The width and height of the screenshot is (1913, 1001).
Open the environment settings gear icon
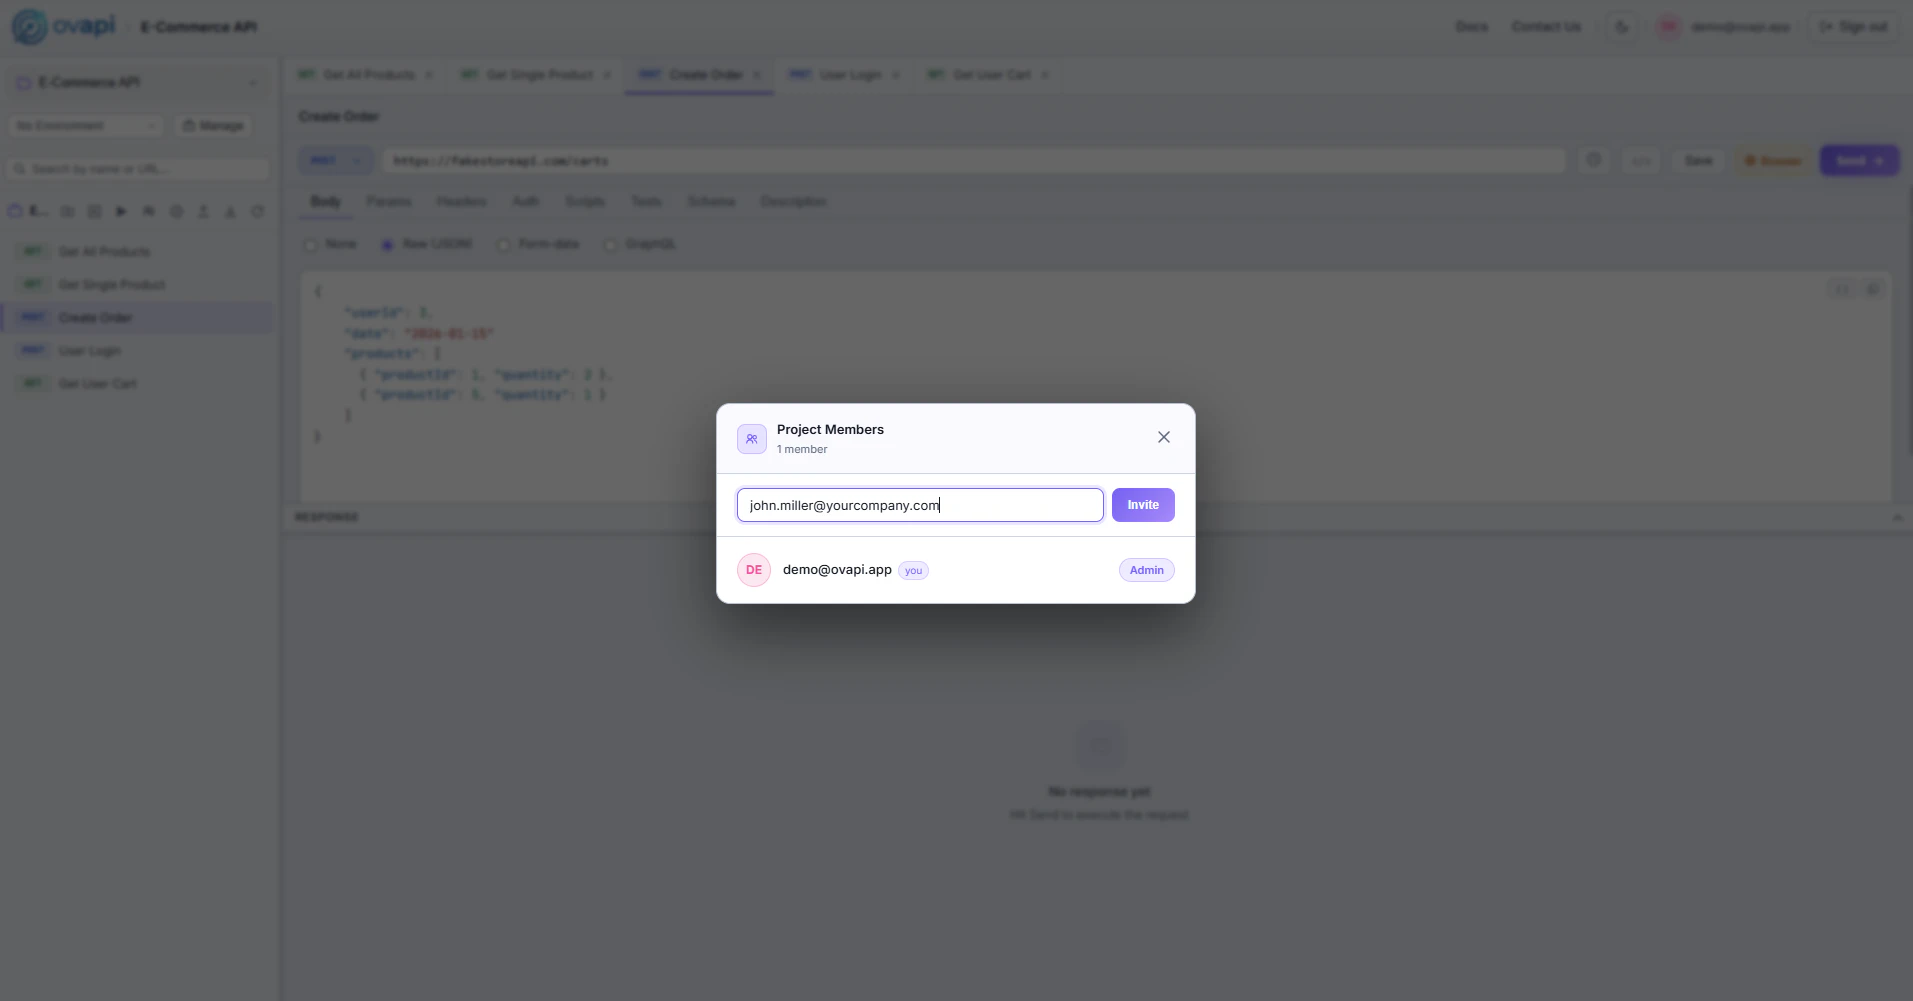[x=177, y=211]
